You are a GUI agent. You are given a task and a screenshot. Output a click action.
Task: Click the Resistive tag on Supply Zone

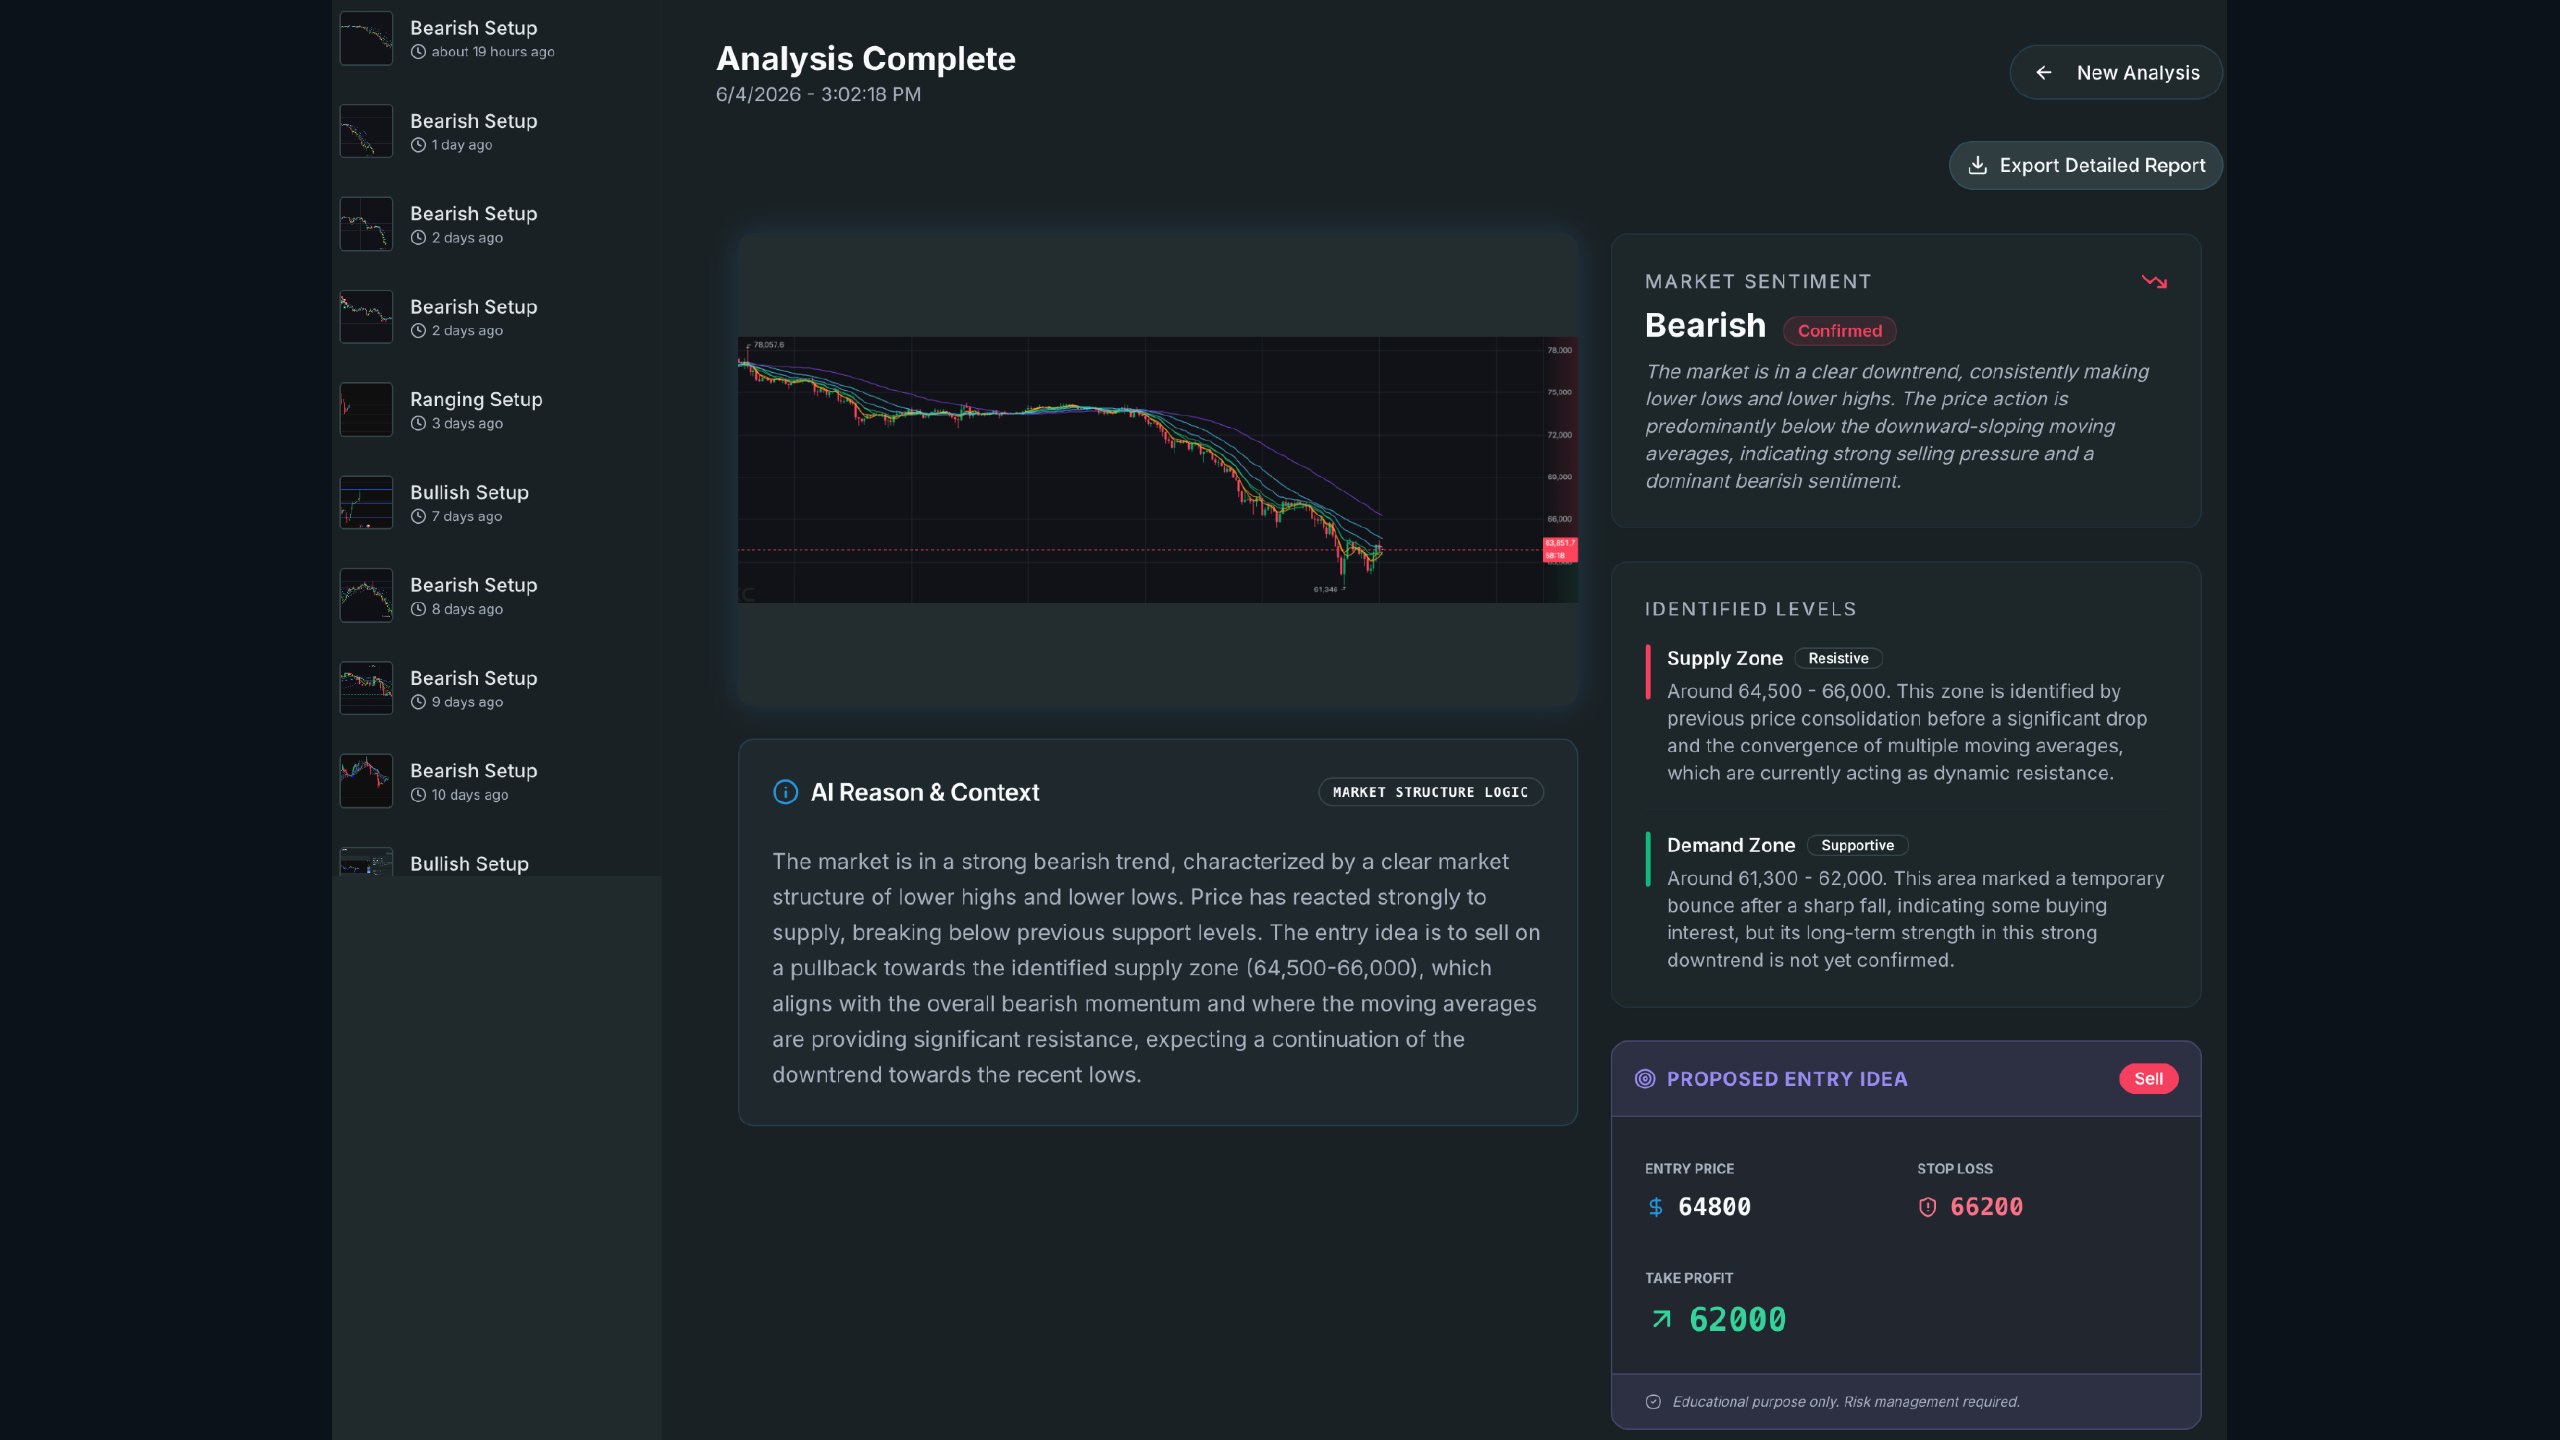[x=1838, y=658]
